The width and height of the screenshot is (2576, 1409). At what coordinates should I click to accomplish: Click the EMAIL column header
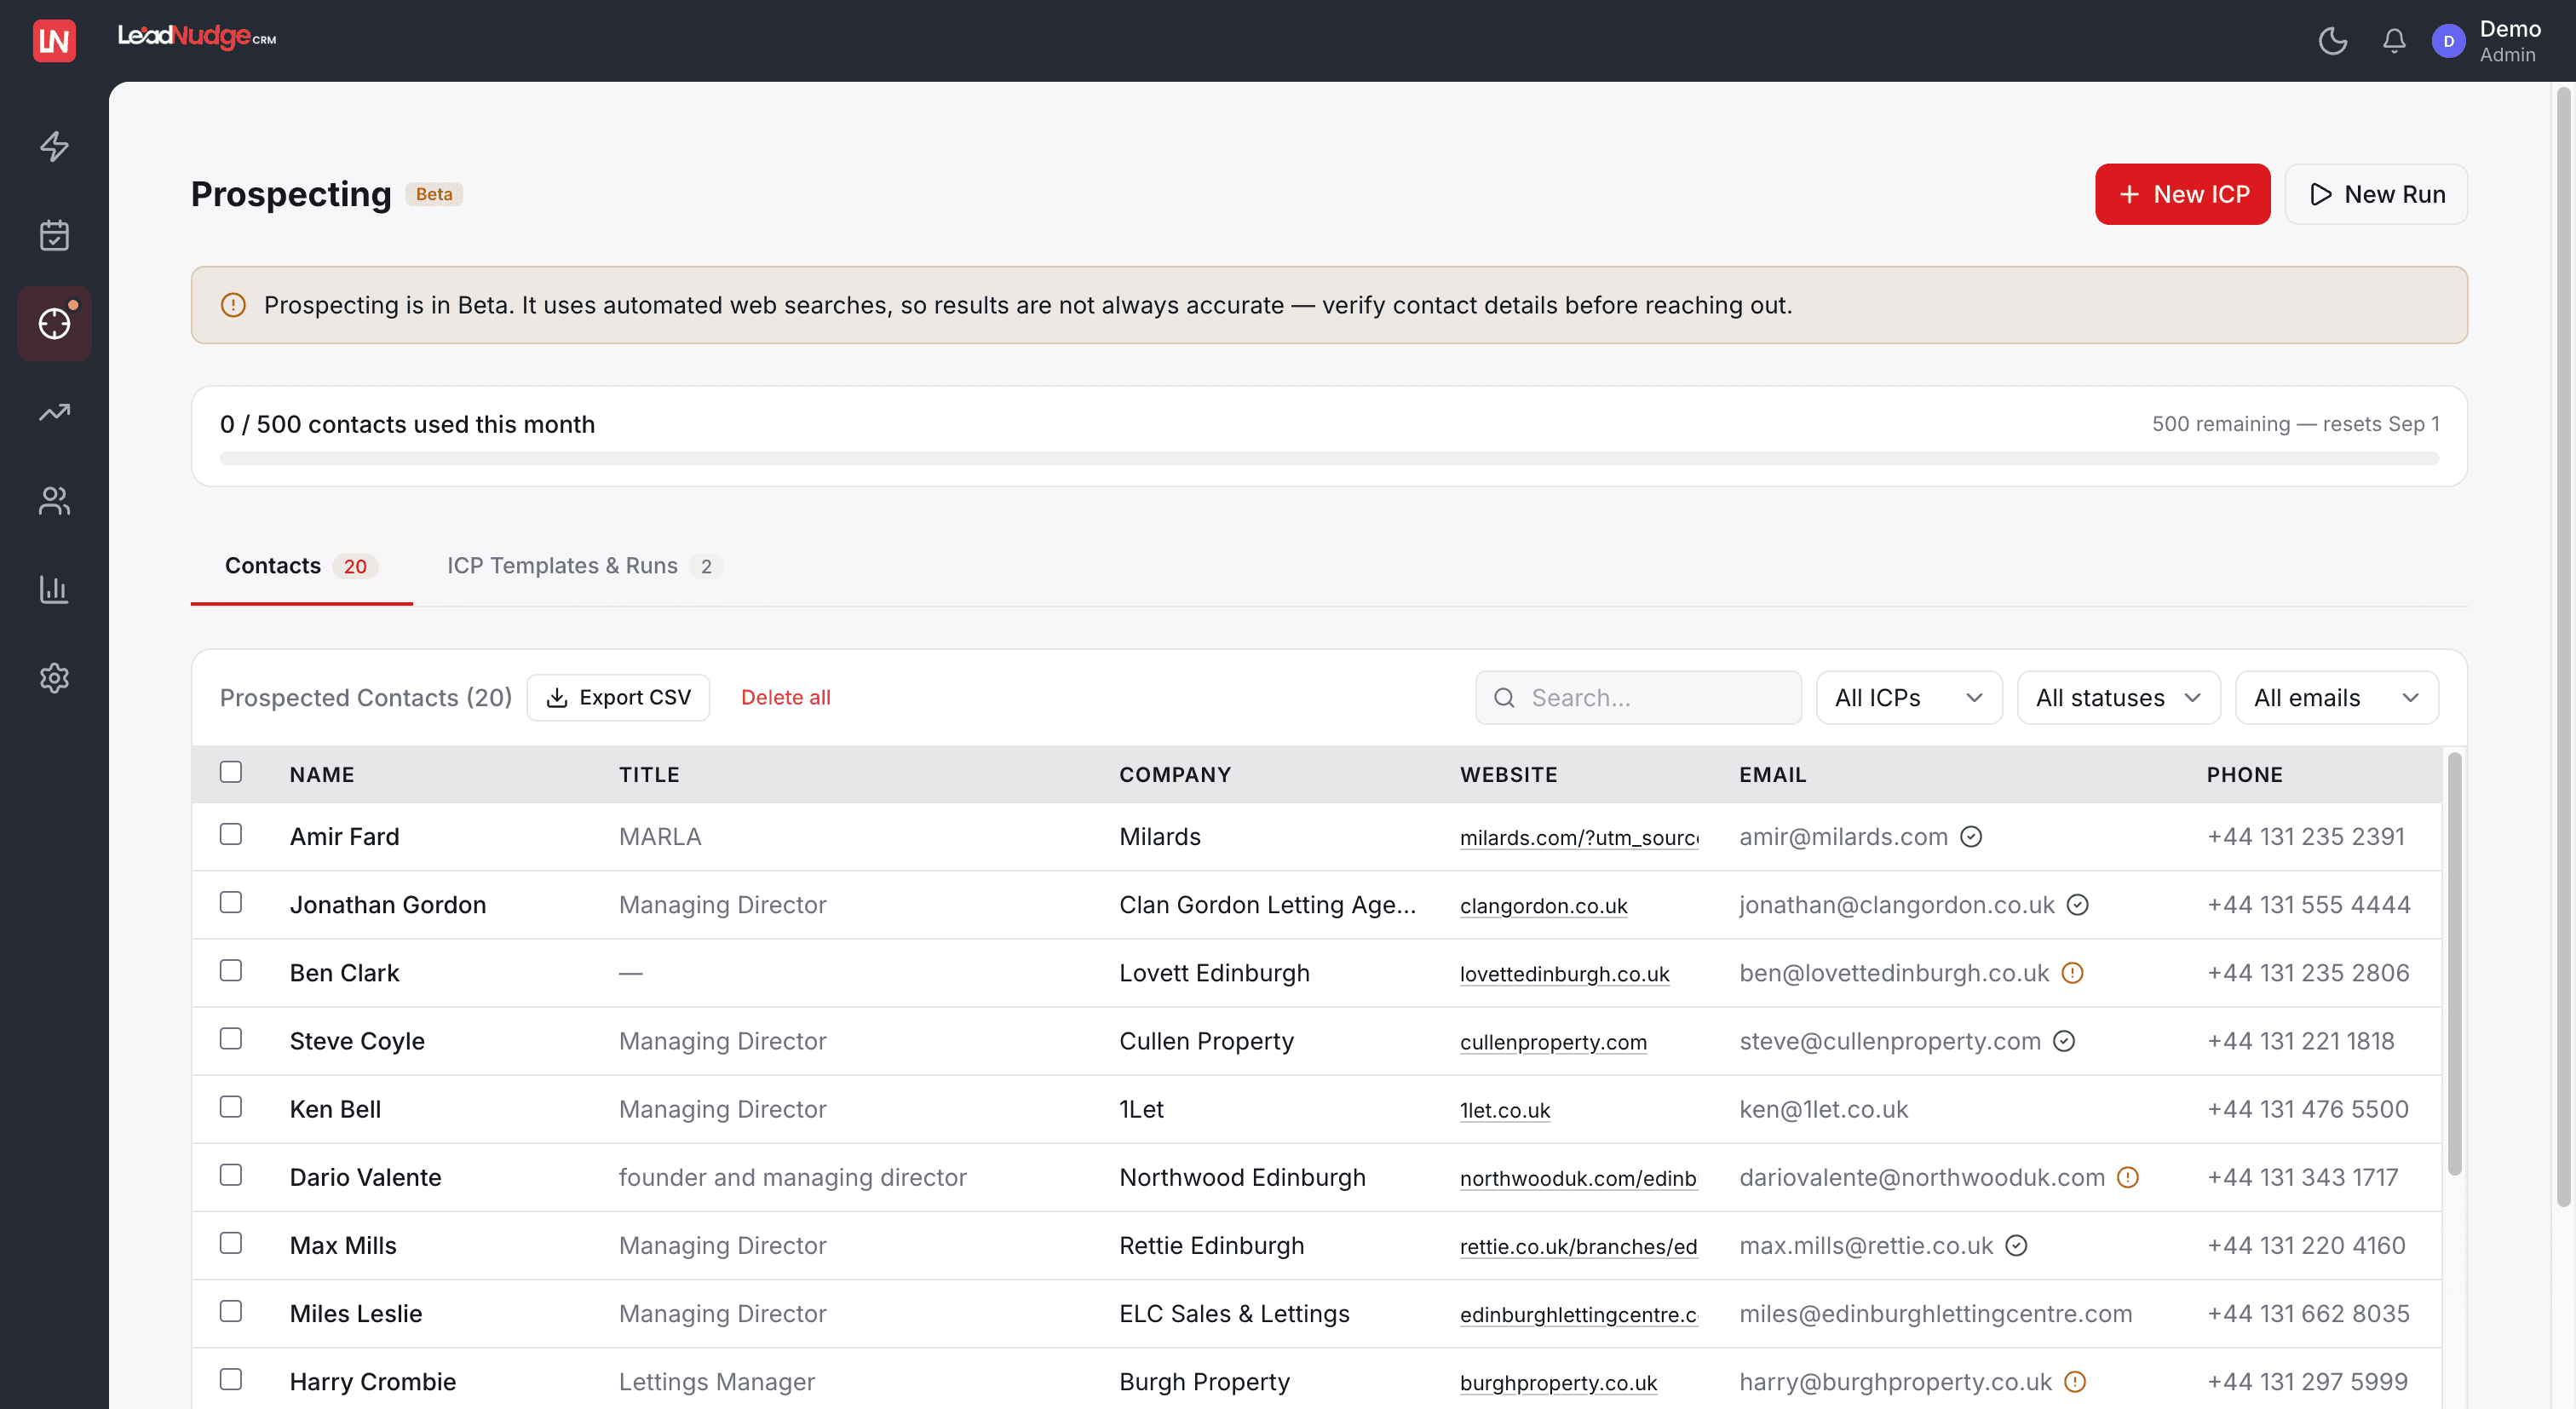coord(1772,774)
